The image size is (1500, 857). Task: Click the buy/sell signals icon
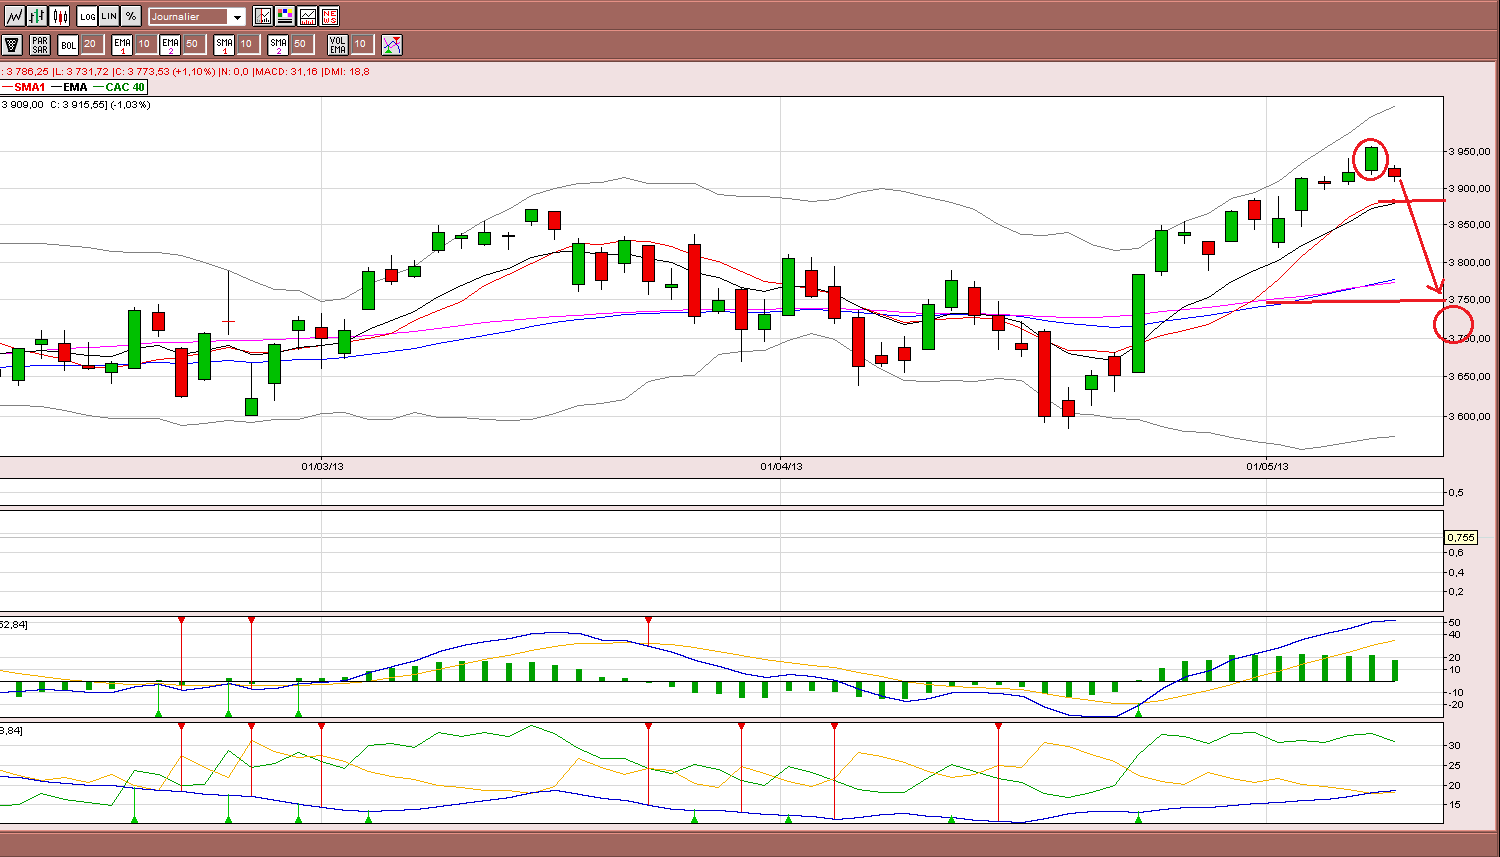click(391, 44)
